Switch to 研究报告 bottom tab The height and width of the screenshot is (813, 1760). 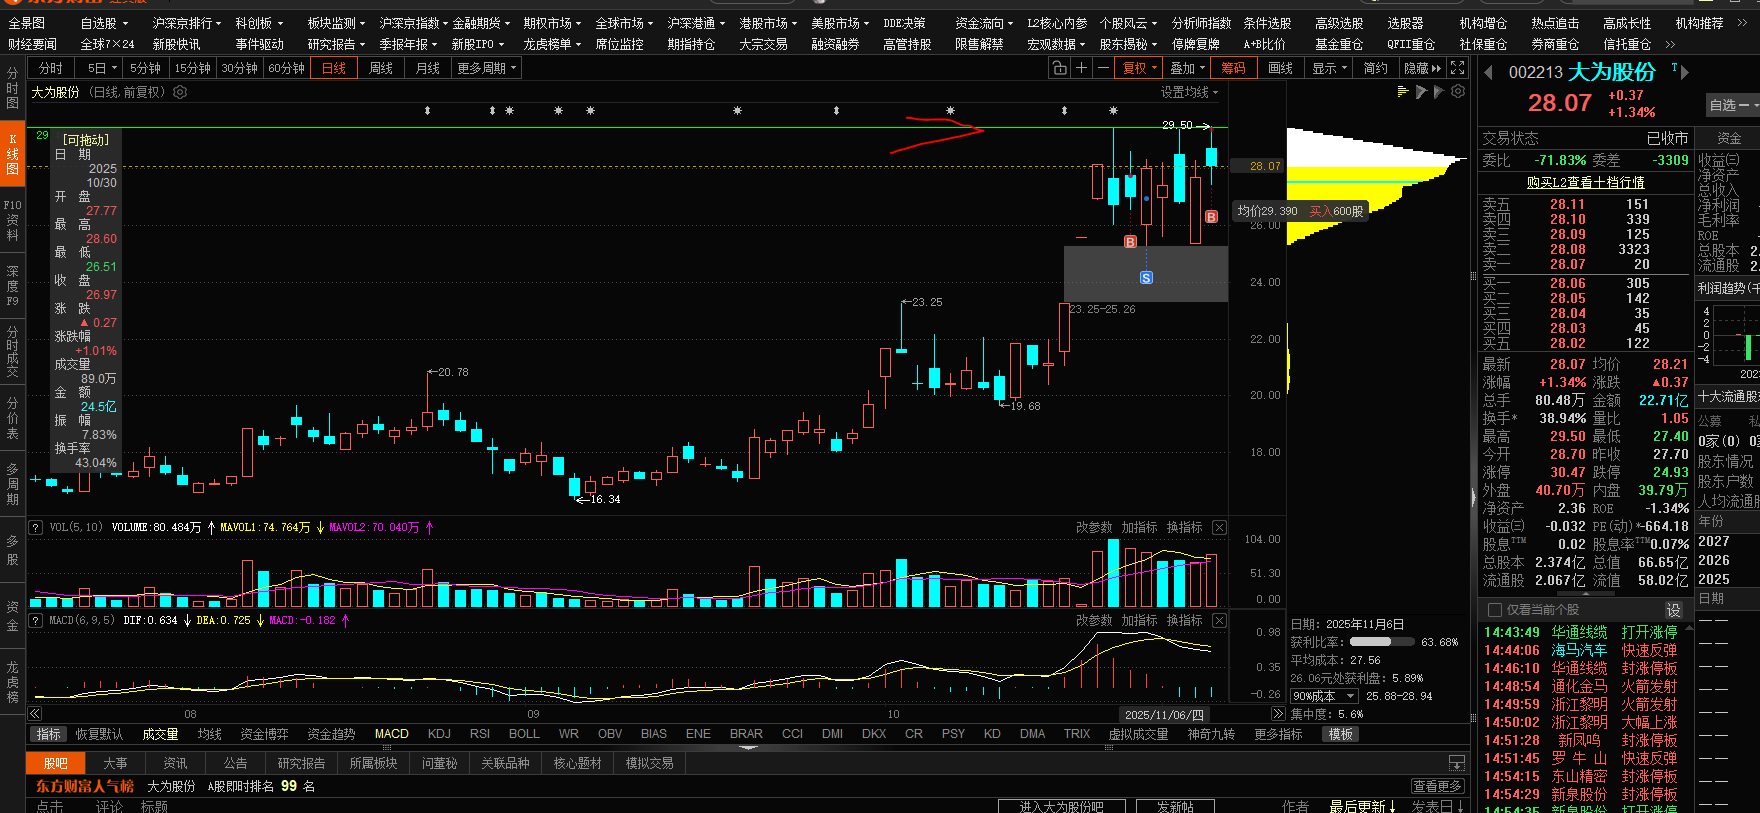(300, 763)
